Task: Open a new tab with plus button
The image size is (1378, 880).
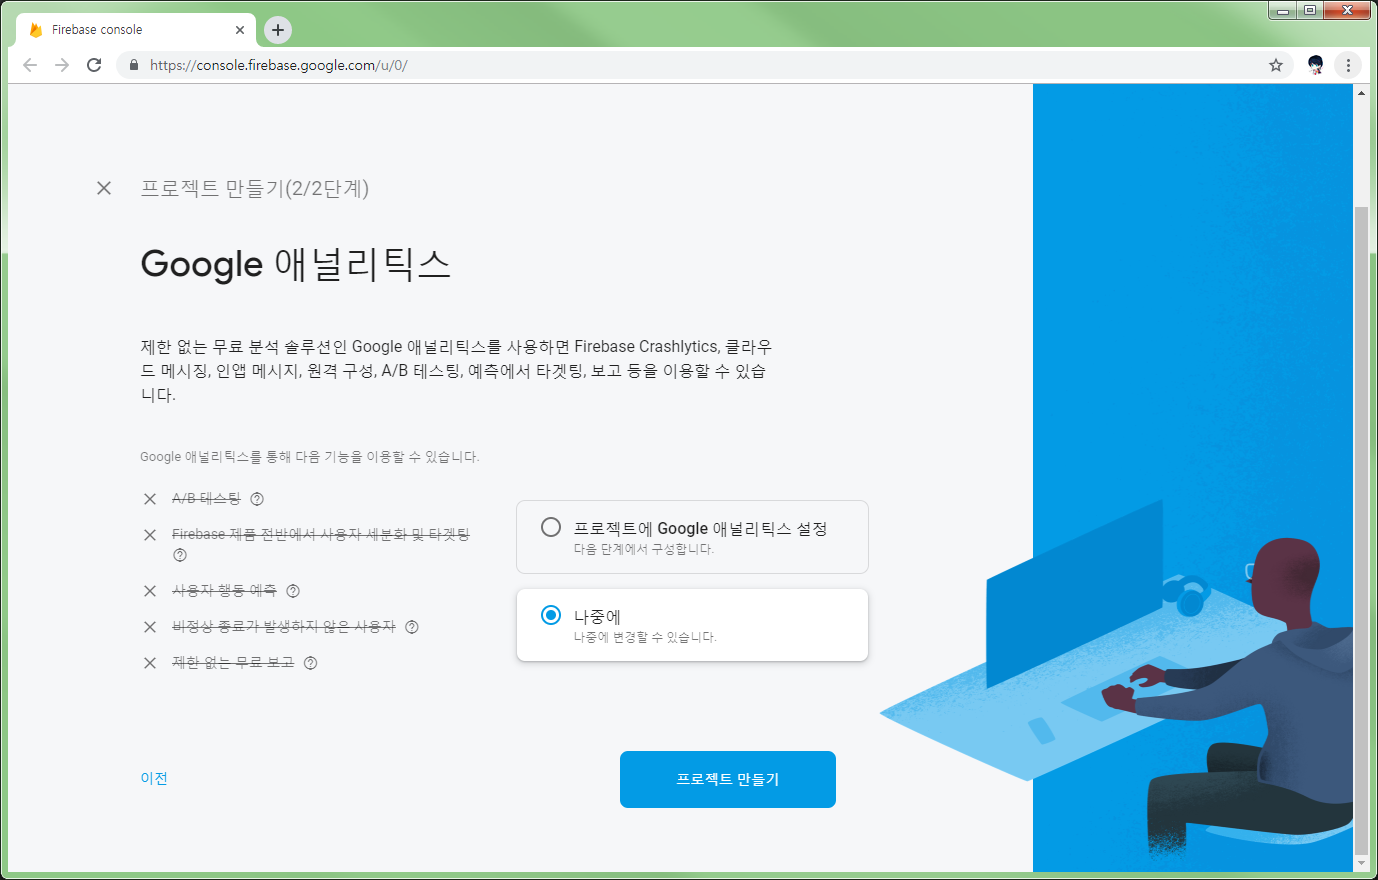Action: pyautogui.click(x=278, y=30)
